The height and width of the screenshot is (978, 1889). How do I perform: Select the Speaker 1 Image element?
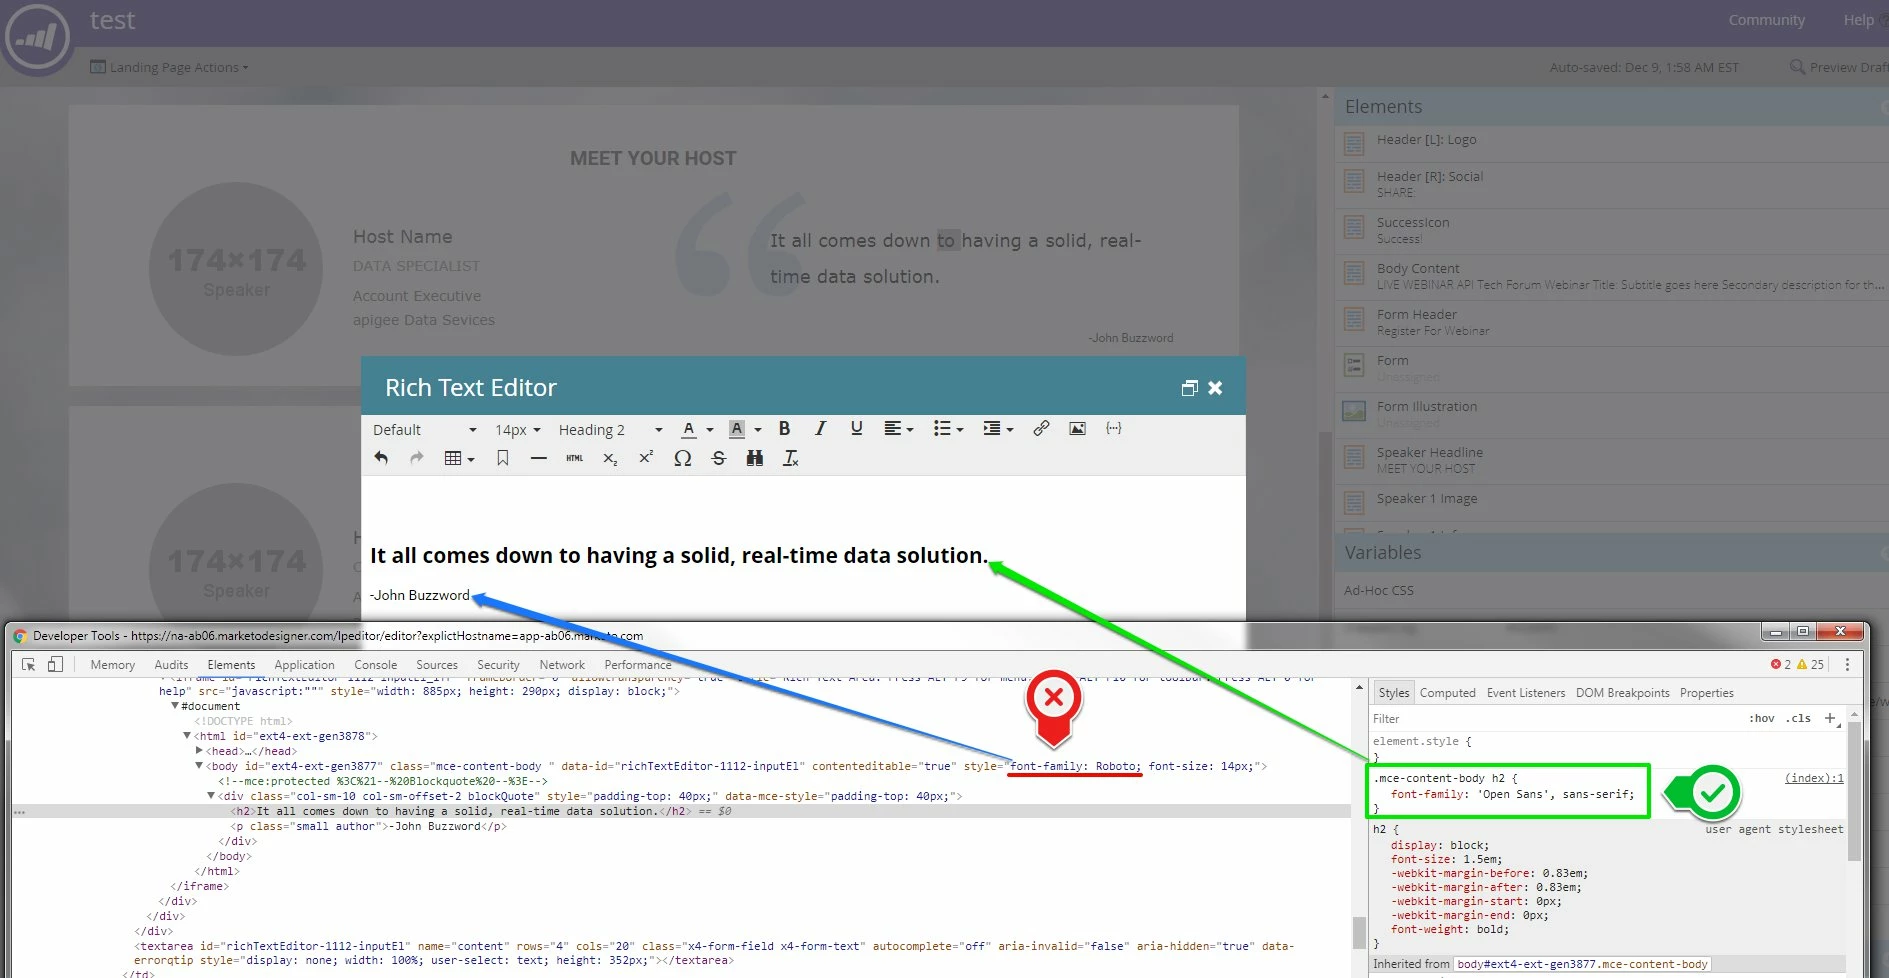click(1612, 499)
